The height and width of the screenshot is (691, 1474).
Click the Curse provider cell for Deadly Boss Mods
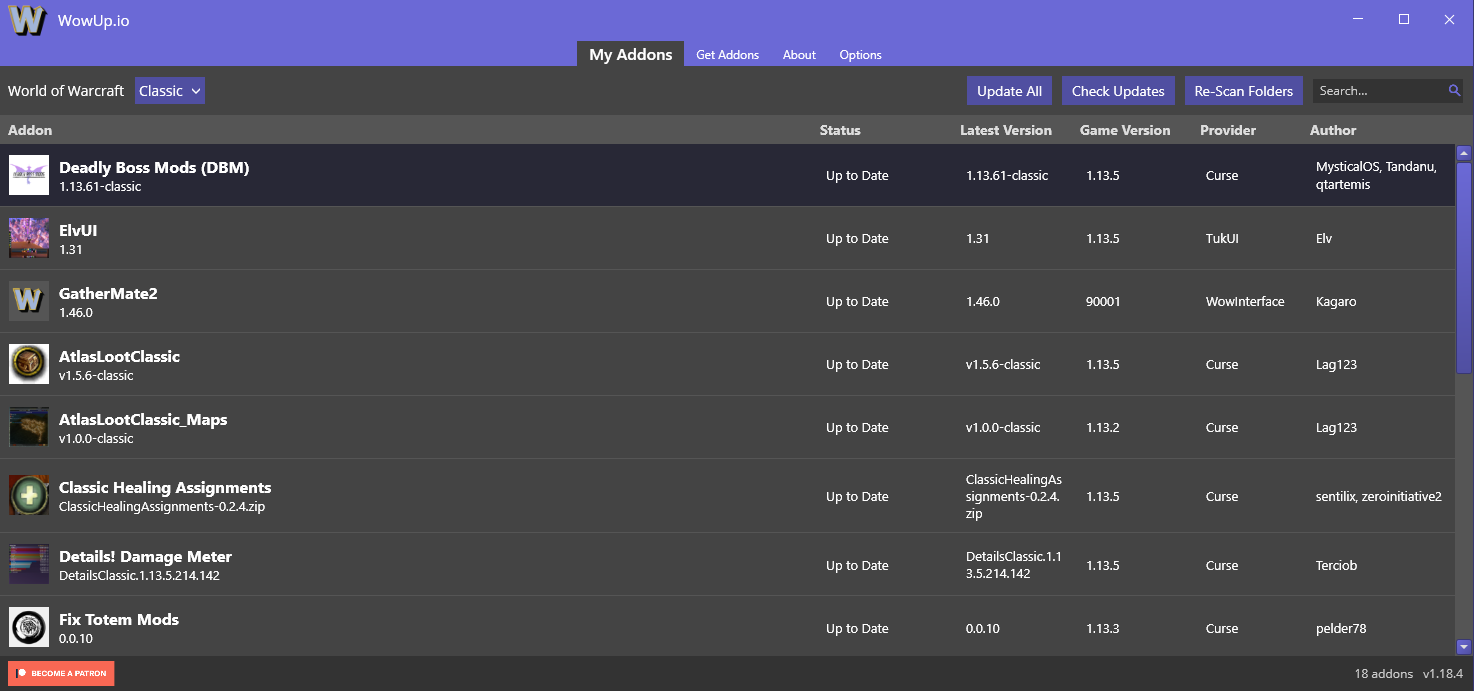coord(1222,175)
